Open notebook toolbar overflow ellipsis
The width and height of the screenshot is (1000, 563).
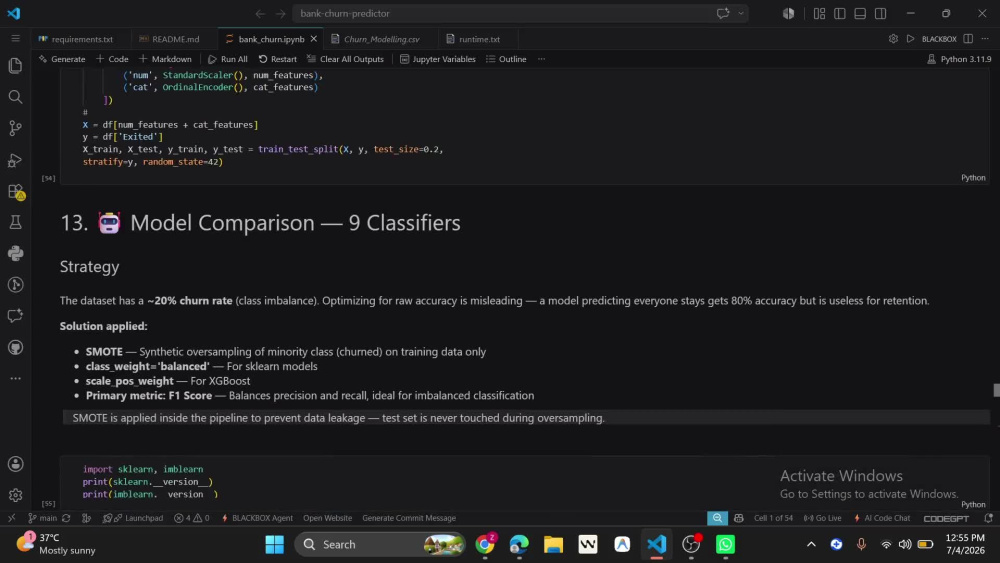[541, 59]
